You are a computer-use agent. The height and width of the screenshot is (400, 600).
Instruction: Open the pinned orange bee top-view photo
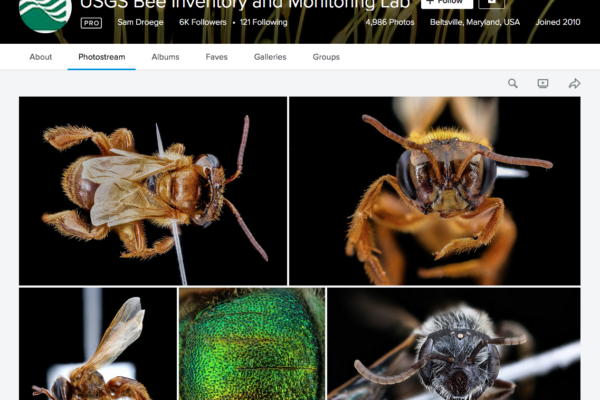click(x=153, y=191)
